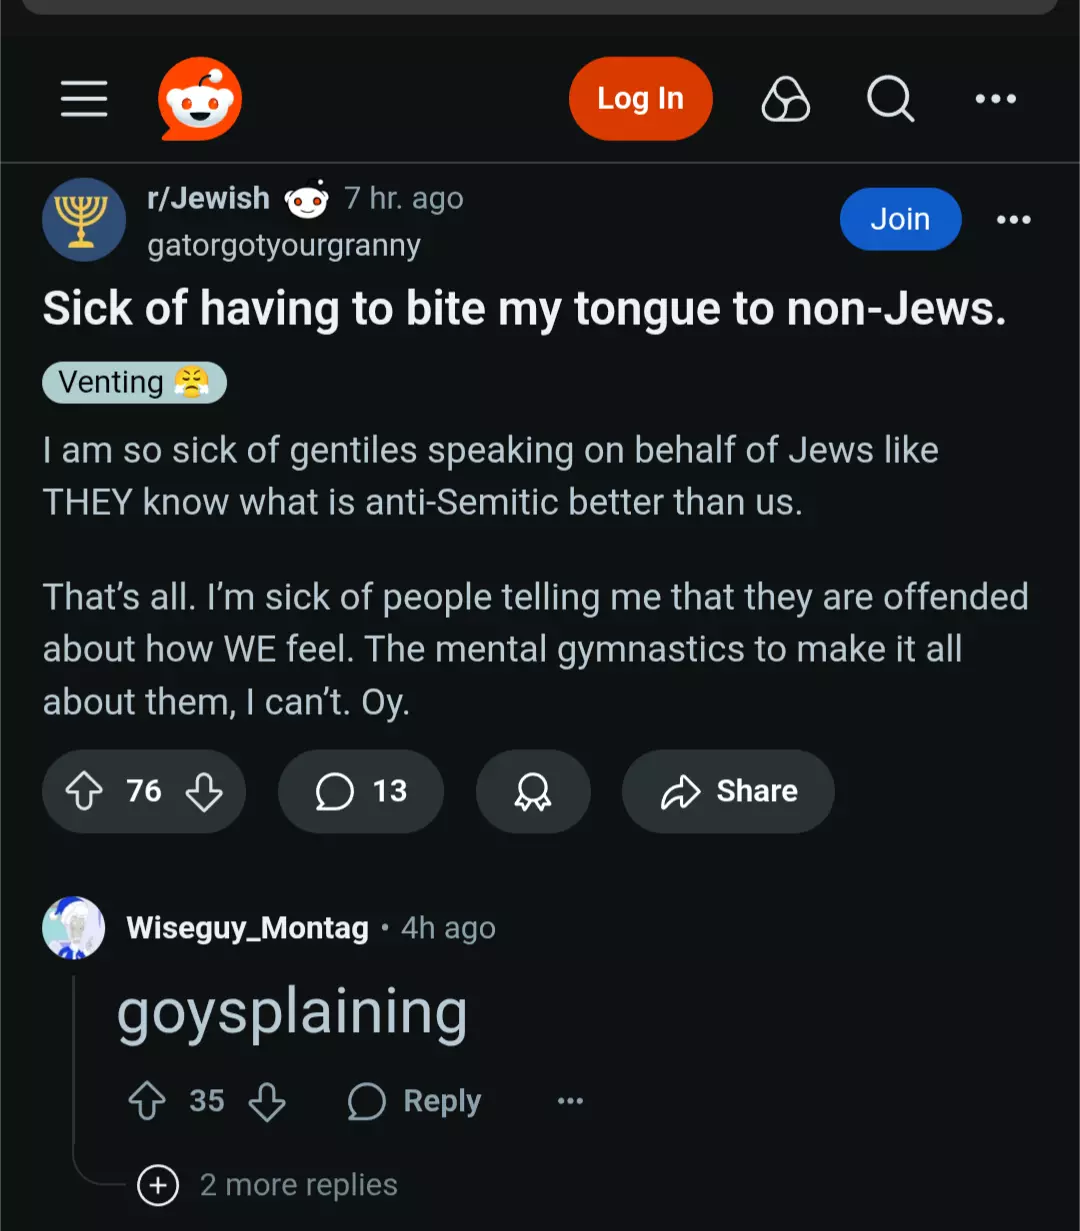Open the post options three-dot menu
1080x1231 pixels.
click(1013, 220)
